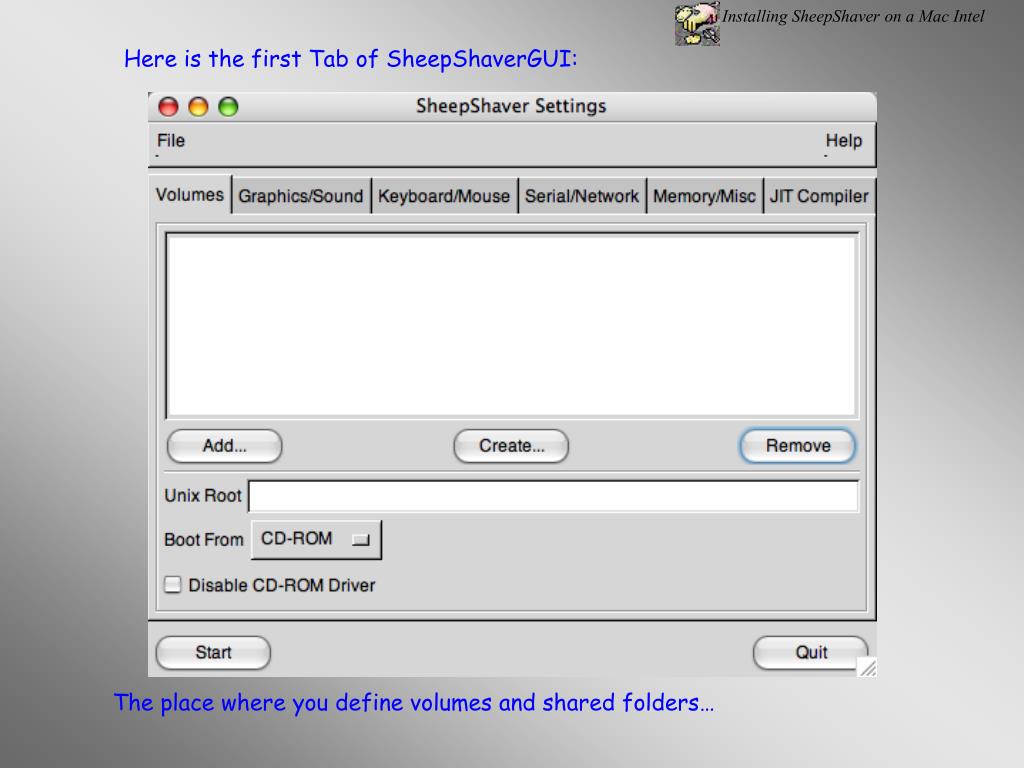This screenshot has width=1024, height=768.
Task: Open the Boot From CD-ROM dropdown
Action: 316,539
